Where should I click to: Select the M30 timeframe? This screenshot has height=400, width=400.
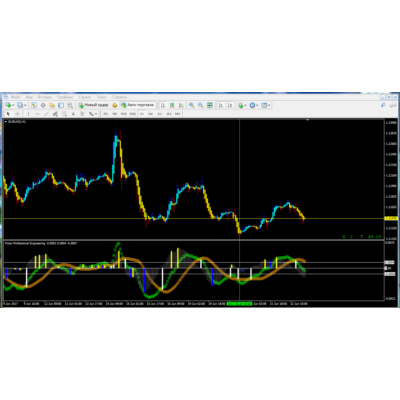pos(133,114)
